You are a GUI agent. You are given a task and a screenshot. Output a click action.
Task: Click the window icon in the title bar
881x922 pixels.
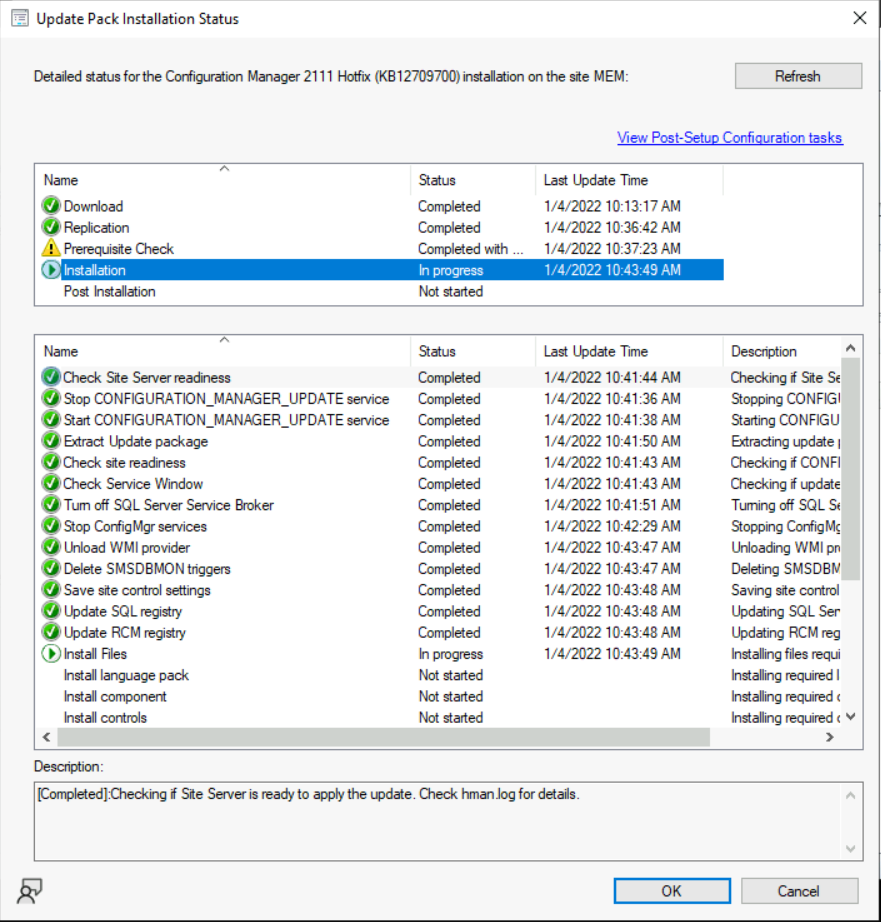(20, 19)
